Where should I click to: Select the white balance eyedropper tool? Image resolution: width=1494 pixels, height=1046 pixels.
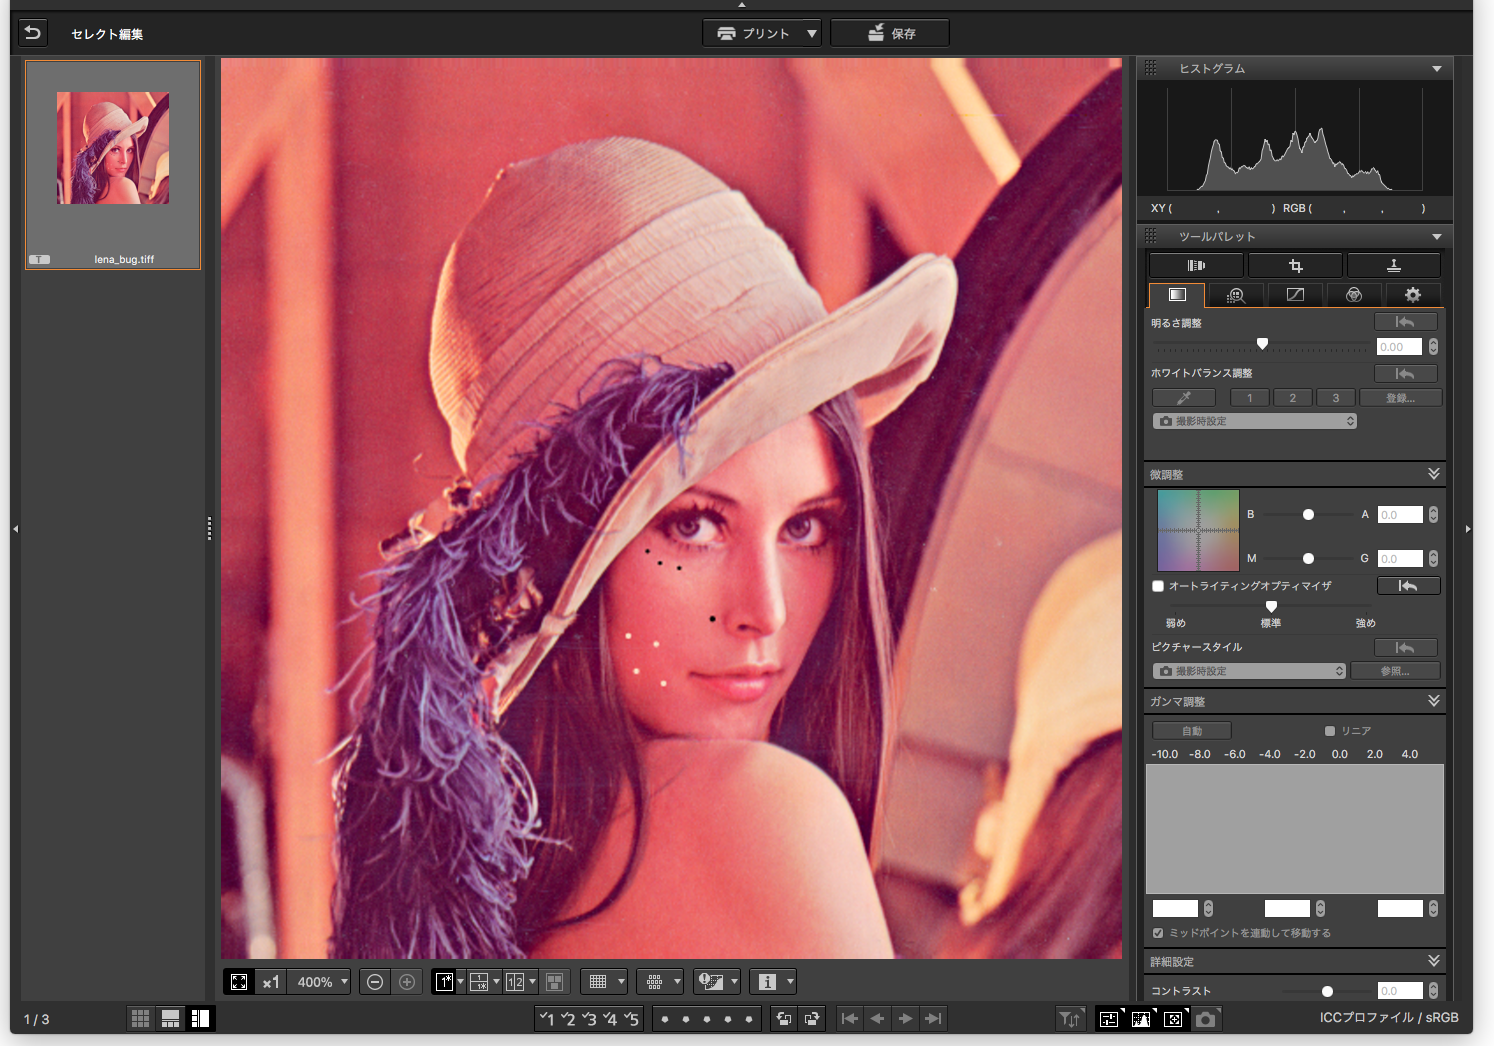[x=1184, y=398]
